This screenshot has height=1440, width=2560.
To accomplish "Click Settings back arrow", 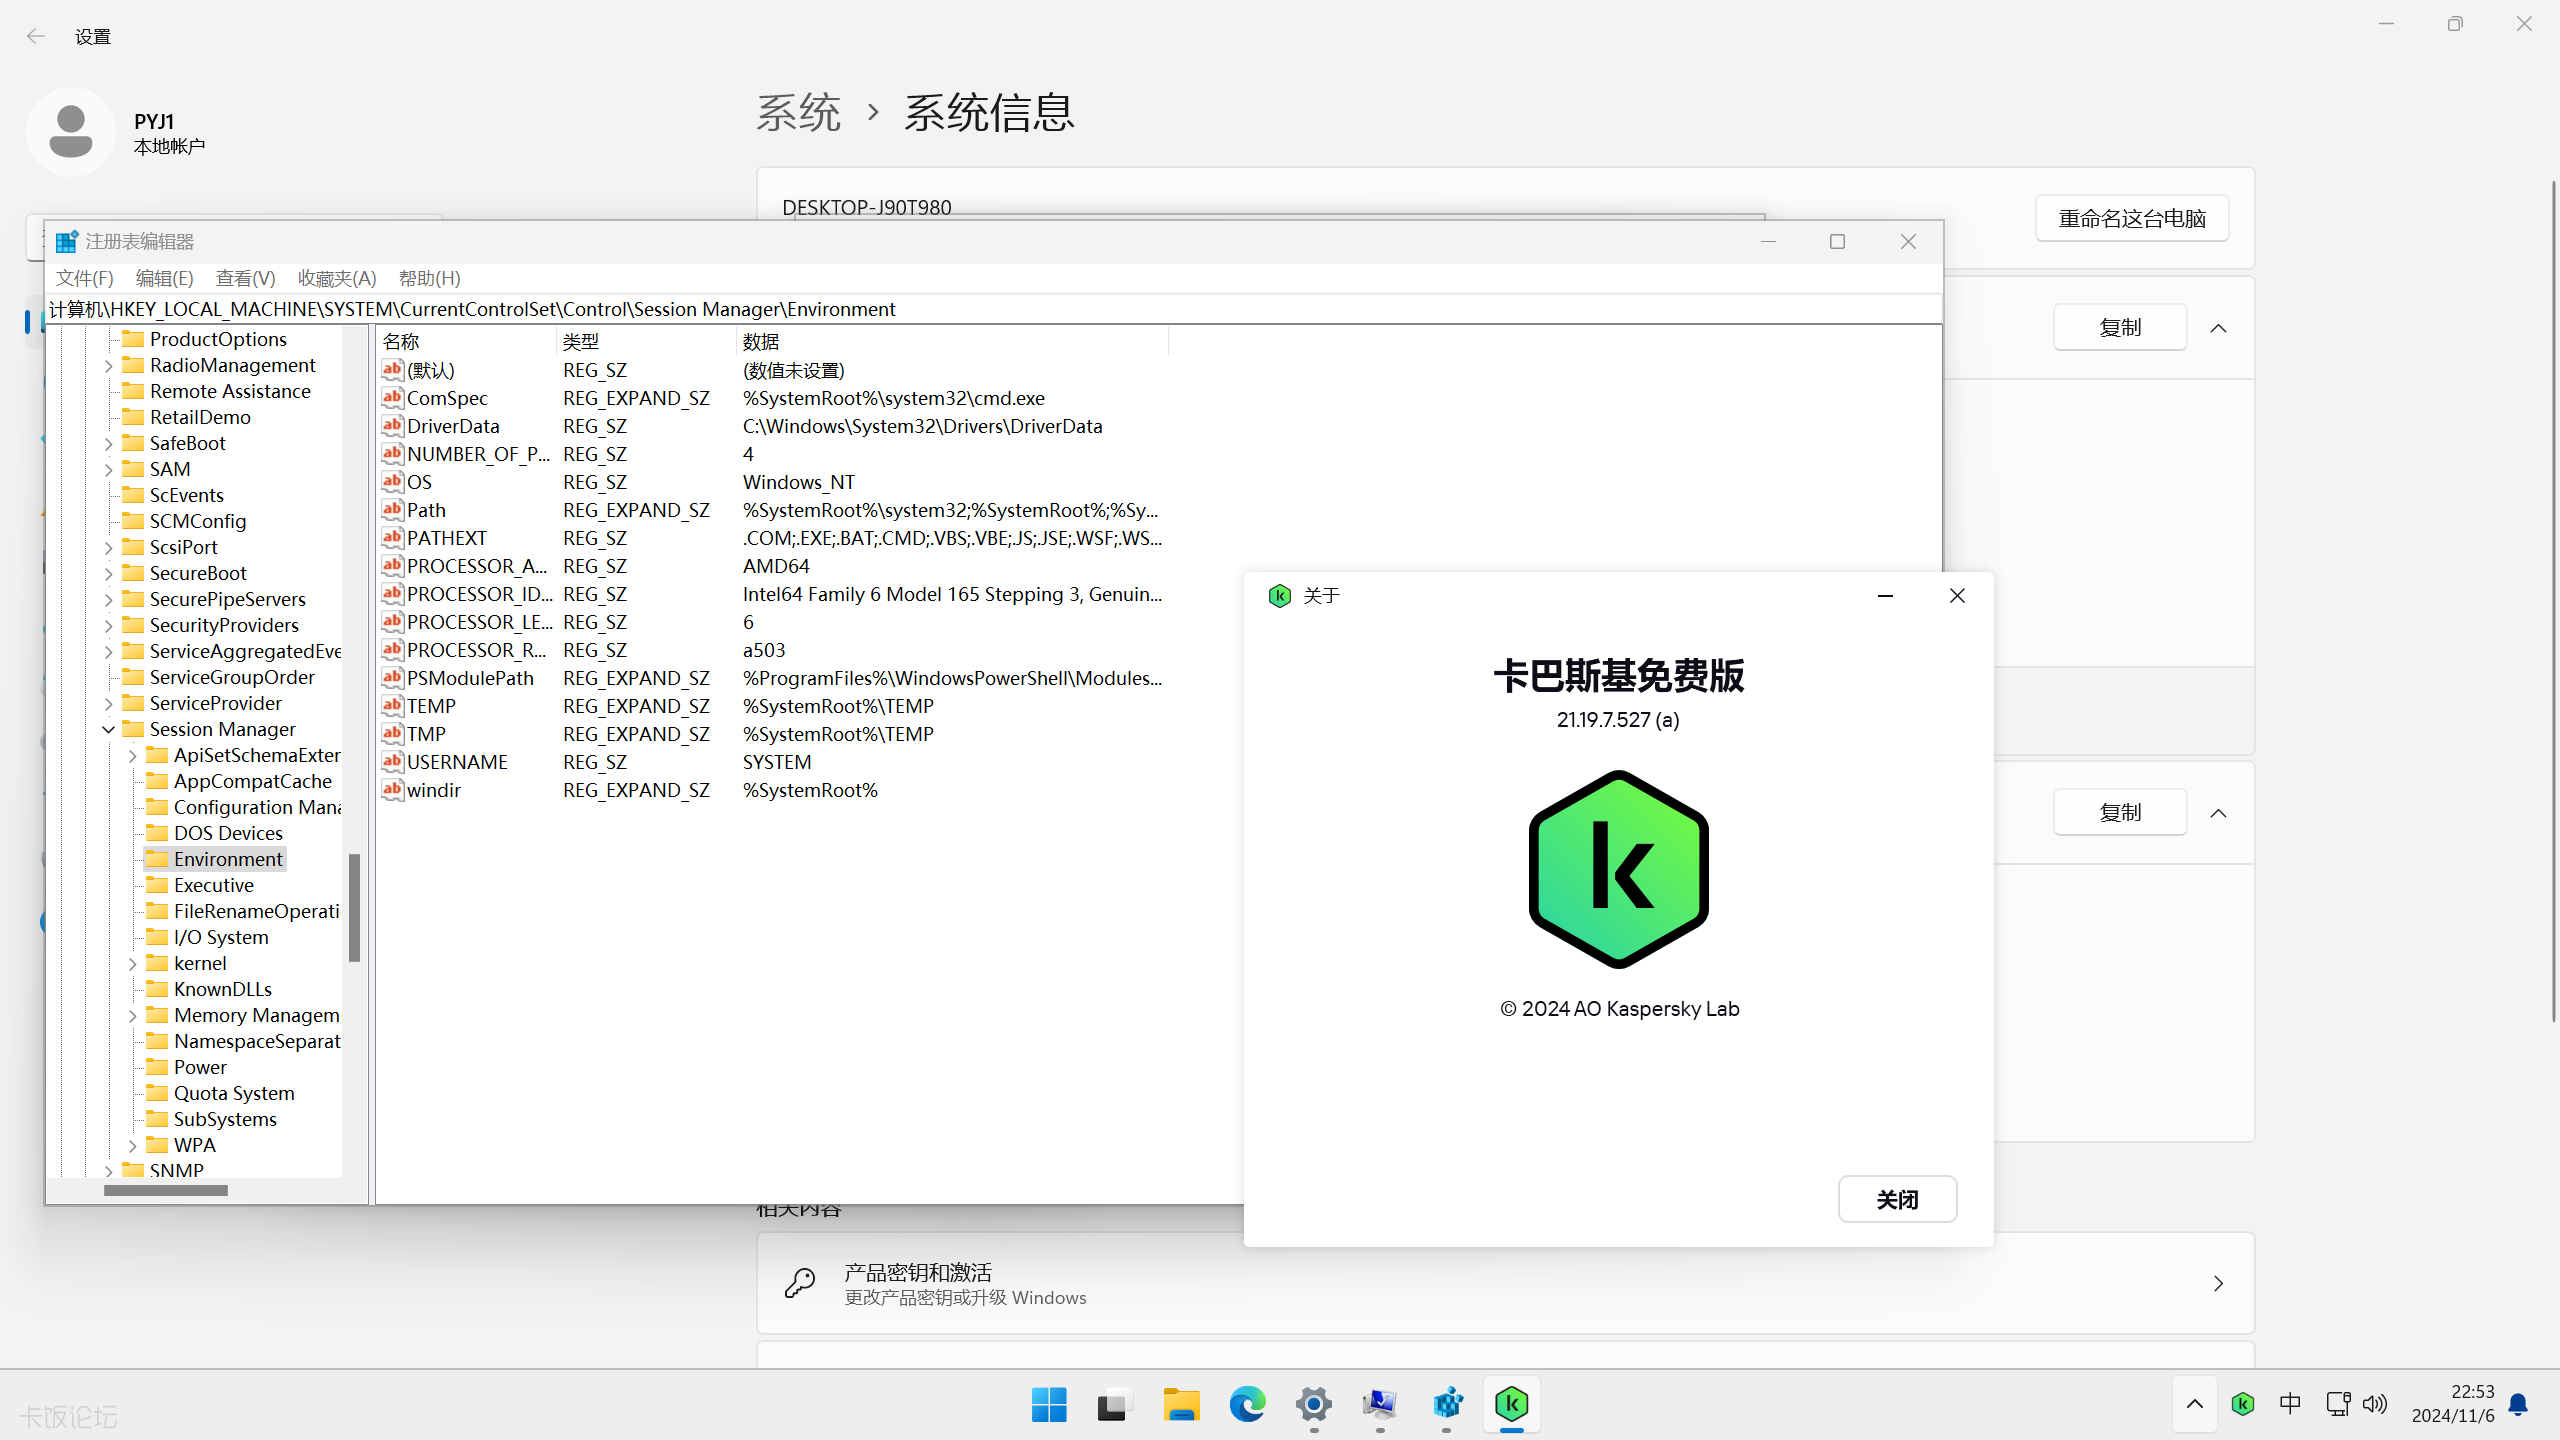I will pos(36,36).
